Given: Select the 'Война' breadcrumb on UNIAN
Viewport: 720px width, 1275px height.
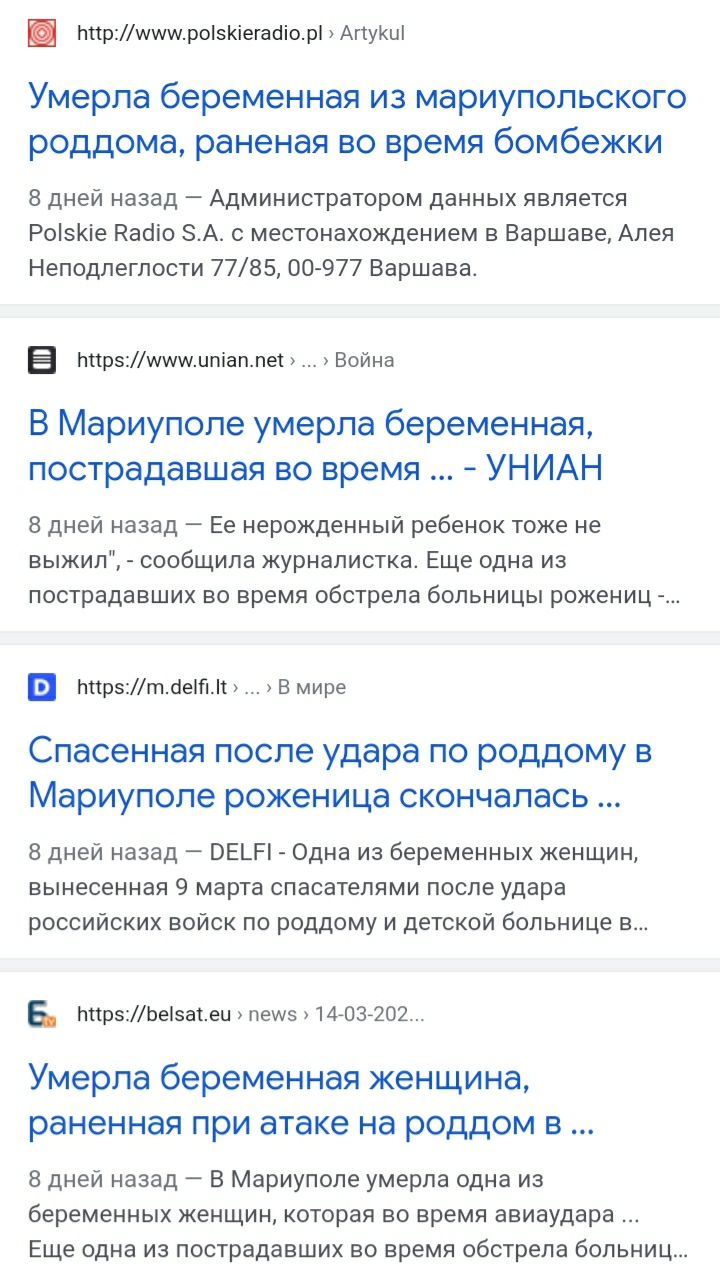Looking at the screenshot, I should 364,360.
